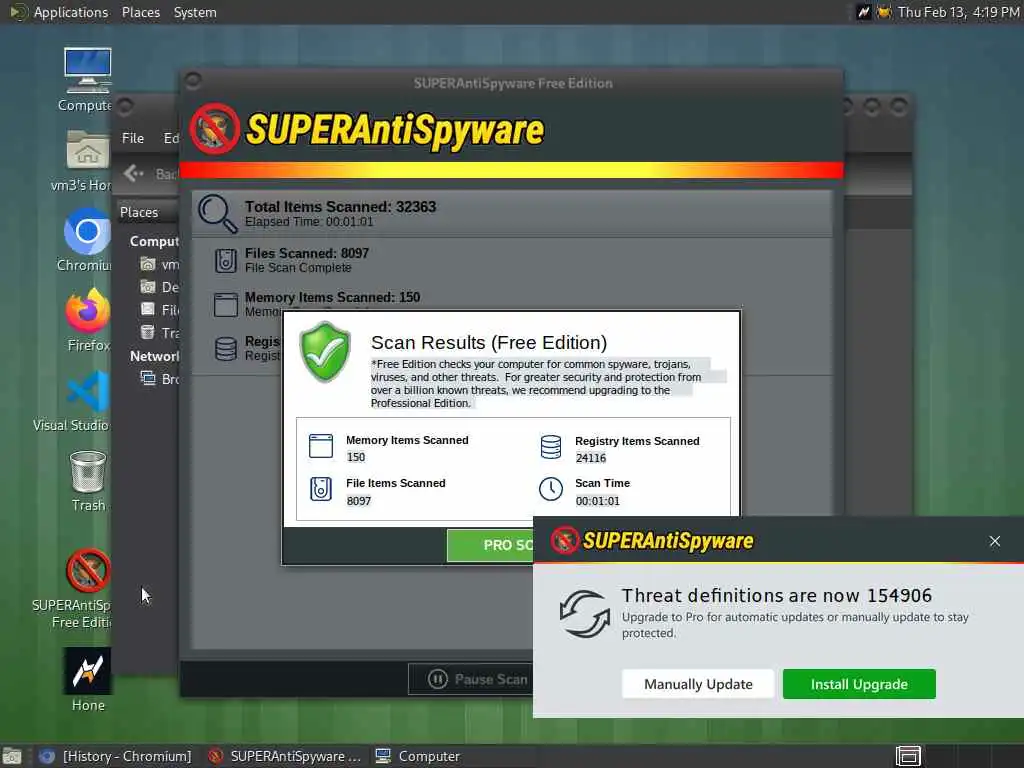Image resolution: width=1024 pixels, height=768 pixels.
Task: Open the Trash desktop icon
Action: pos(88,481)
